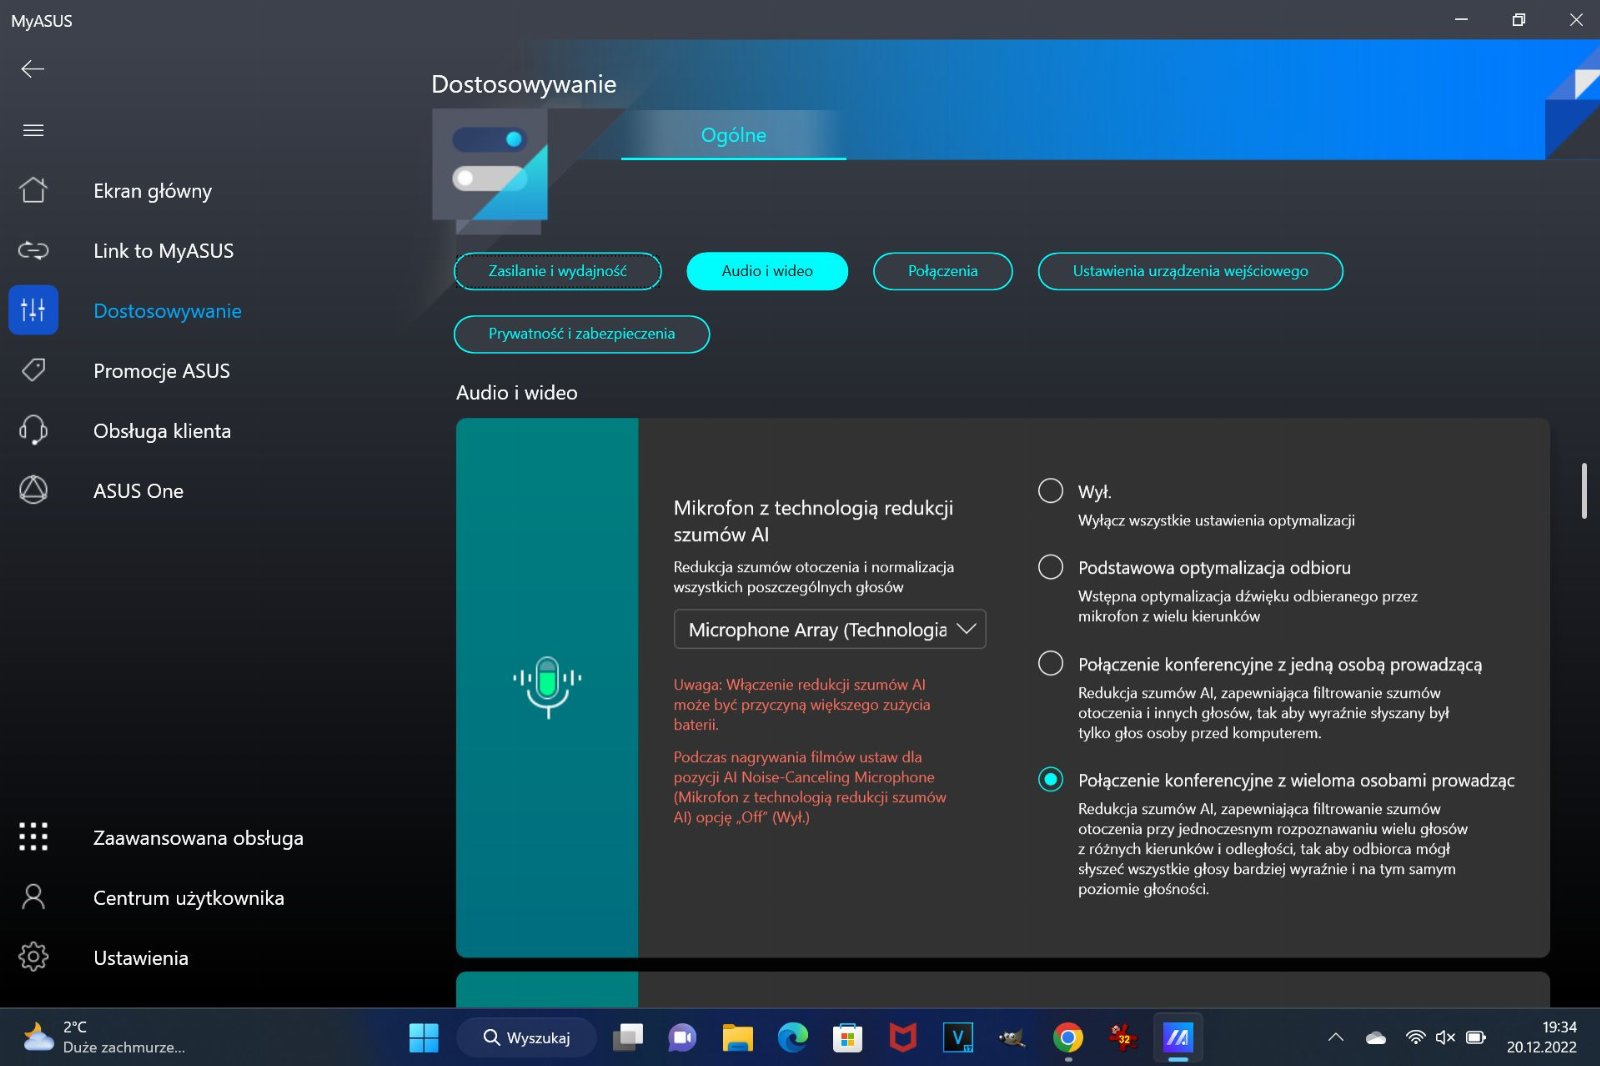Image resolution: width=1600 pixels, height=1066 pixels.
Task: Open the Windows Start menu
Action: [424, 1038]
